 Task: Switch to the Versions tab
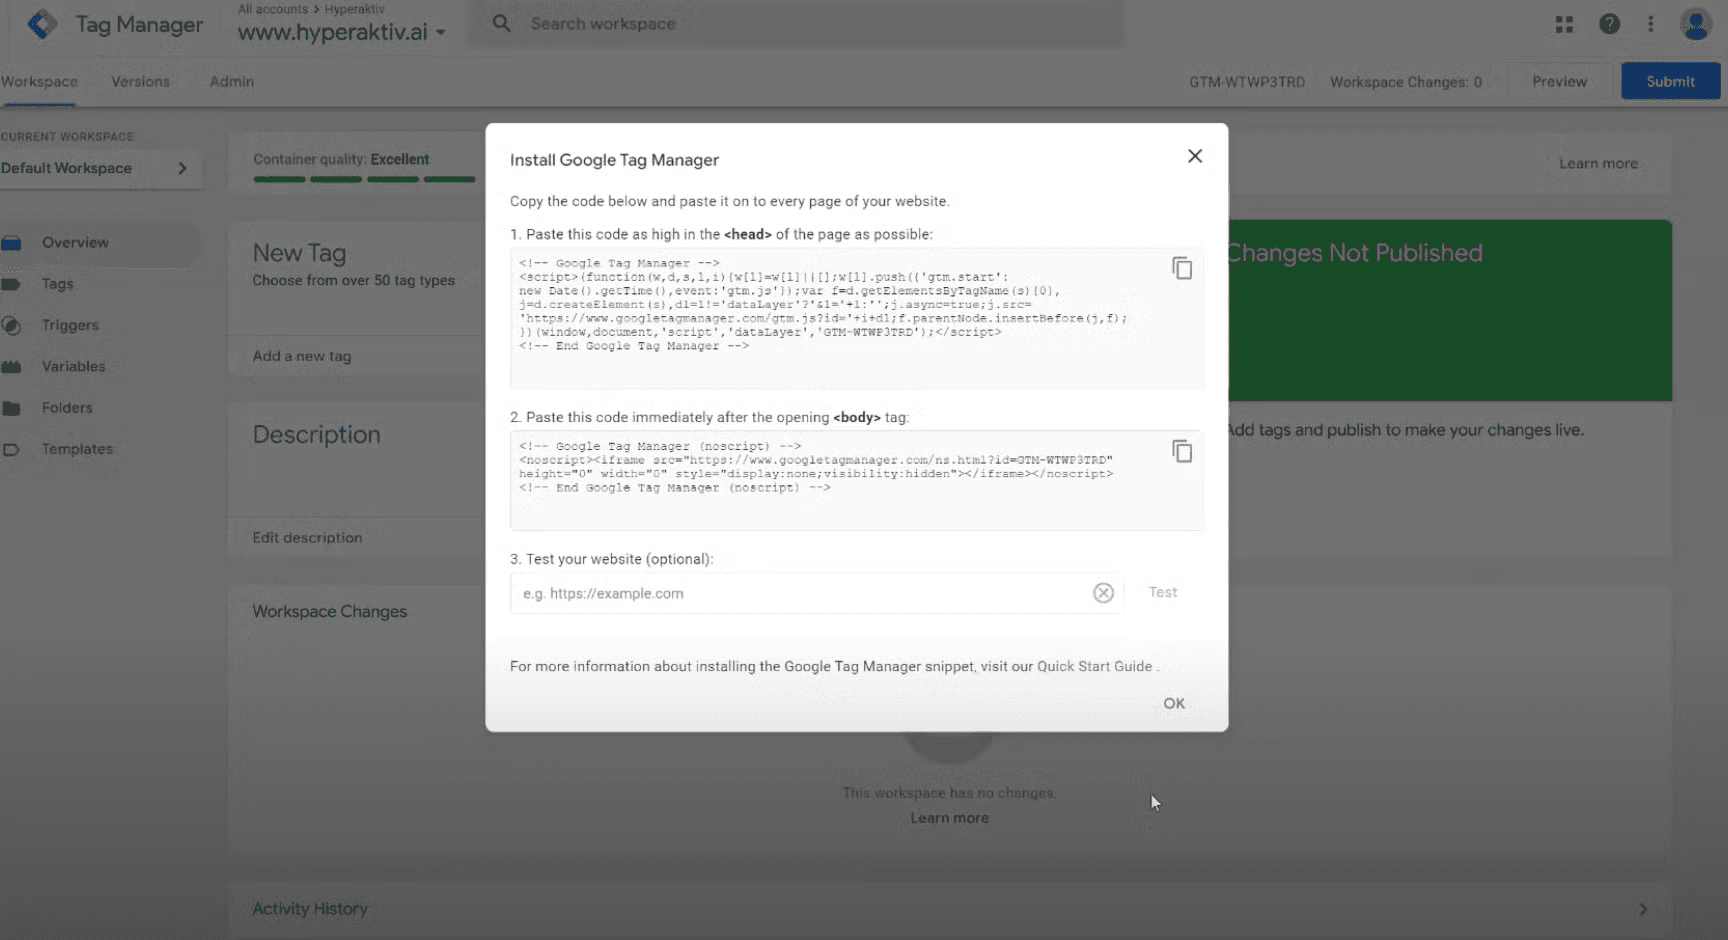pos(140,82)
